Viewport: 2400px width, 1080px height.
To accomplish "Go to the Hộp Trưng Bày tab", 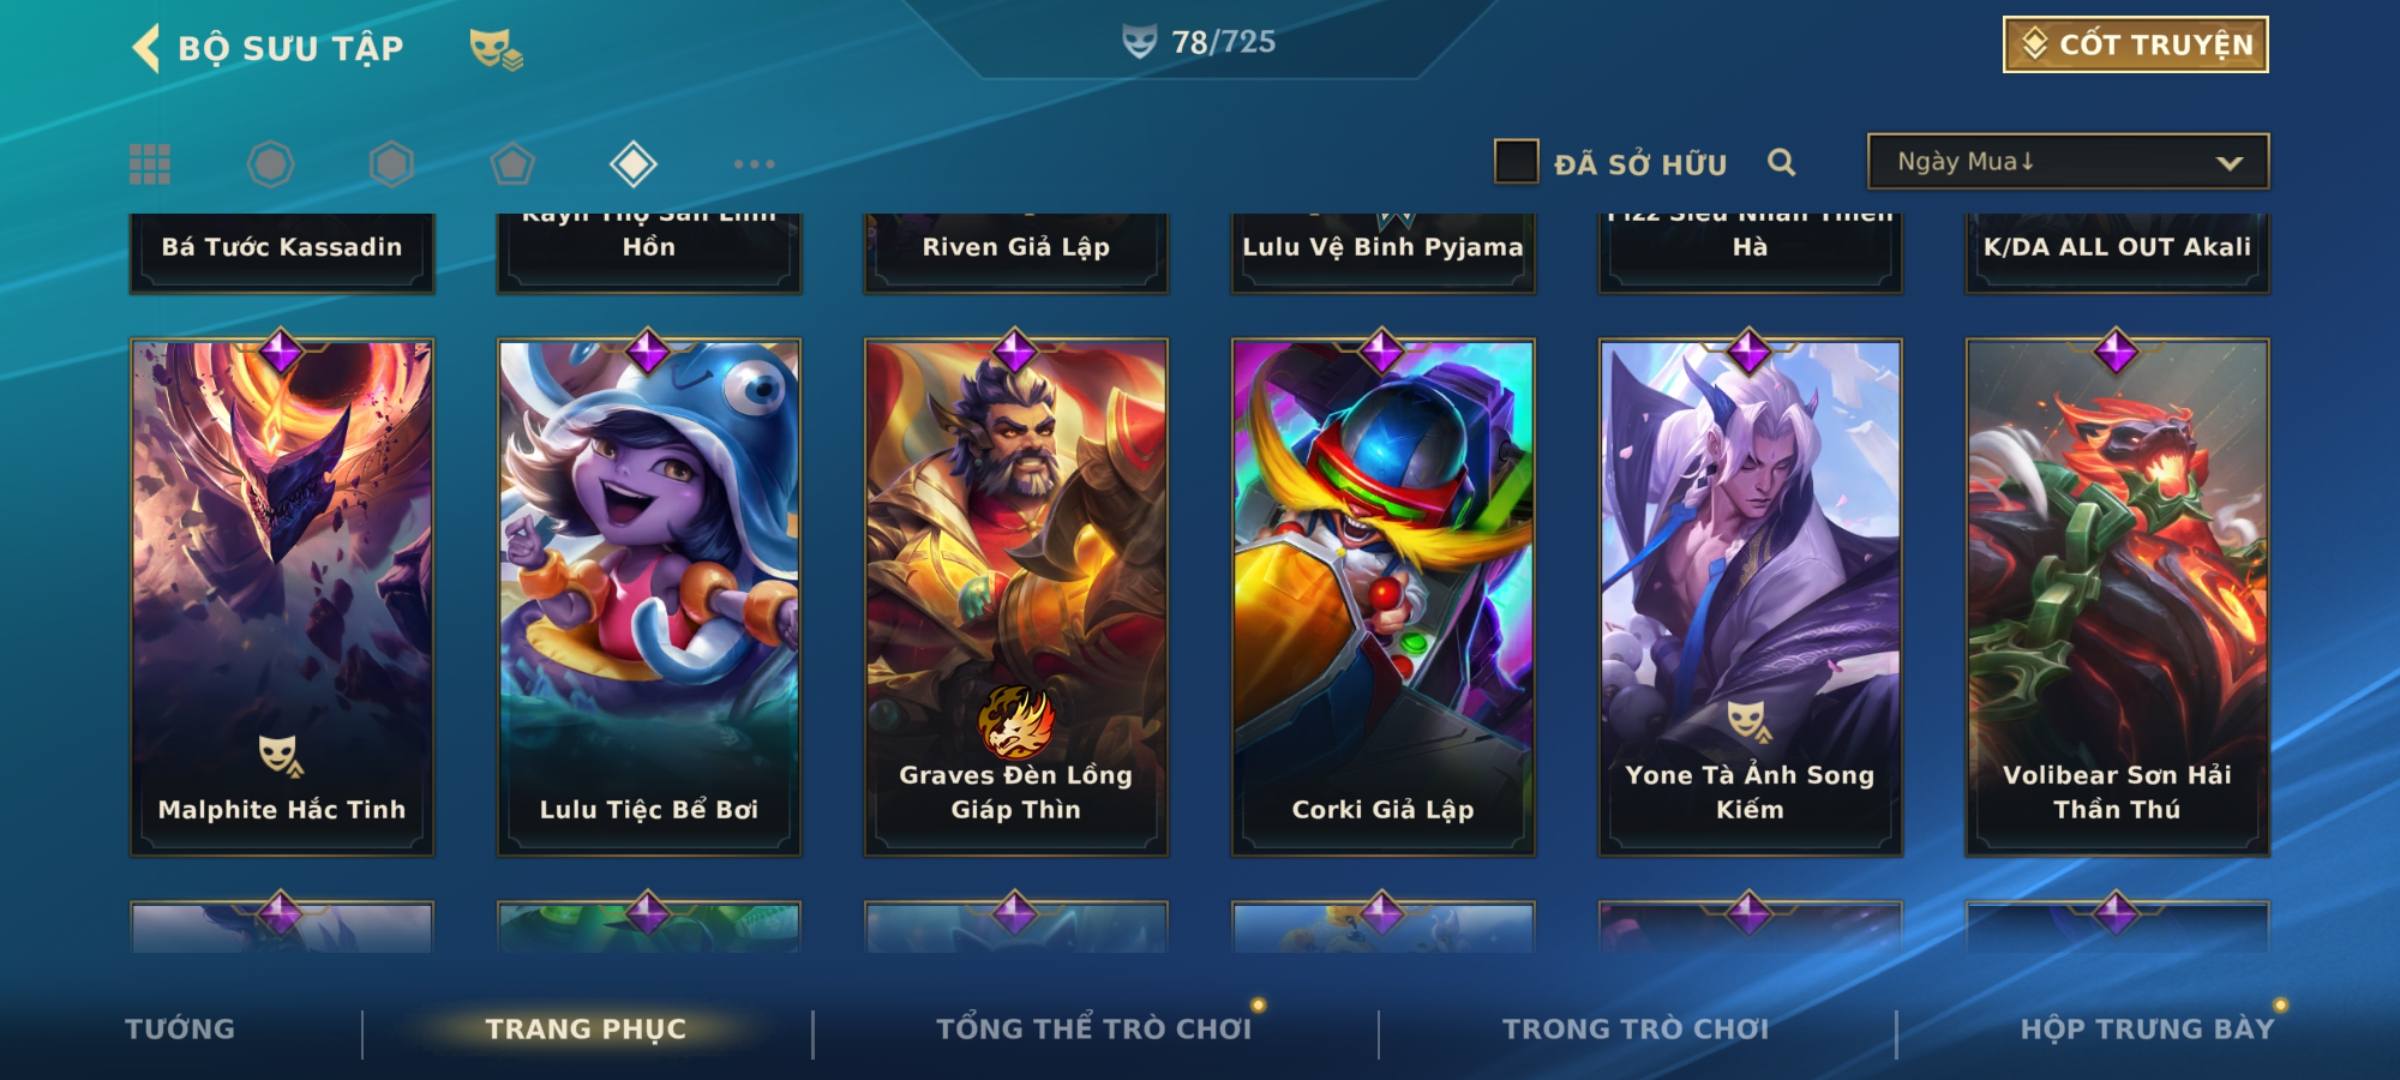I will pyautogui.click(x=2147, y=1029).
